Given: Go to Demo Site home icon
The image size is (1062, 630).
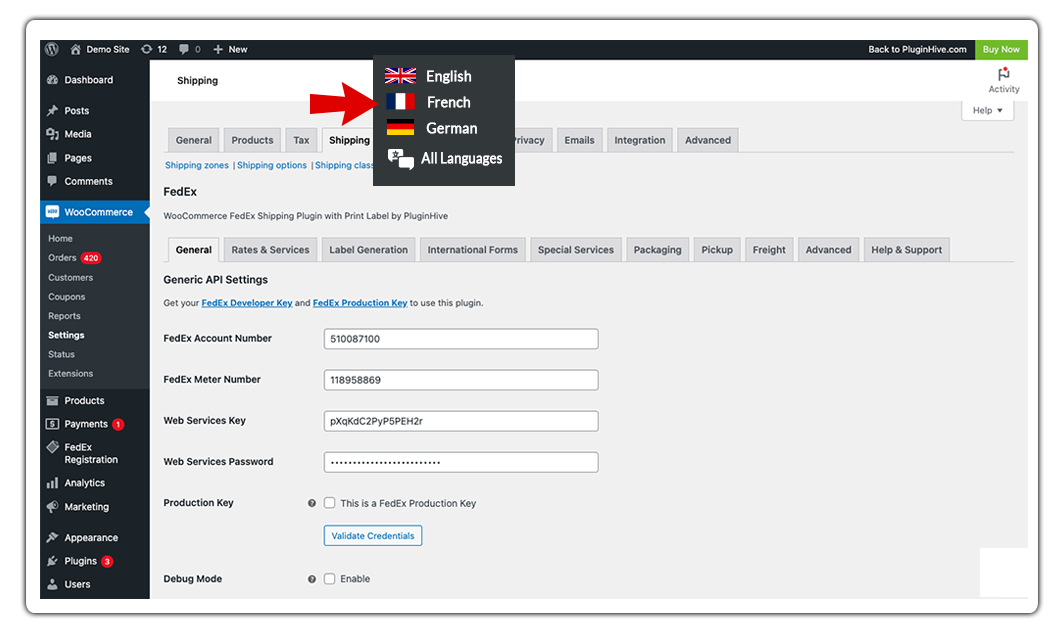Looking at the screenshot, I should pyautogui.click(x=76, y=49).
